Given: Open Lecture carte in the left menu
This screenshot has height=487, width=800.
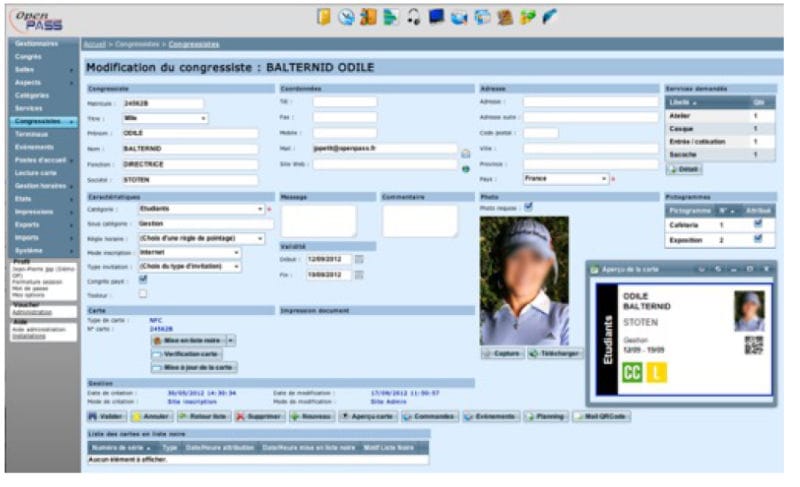Looking at the screenshot, I should coord(36,173).
